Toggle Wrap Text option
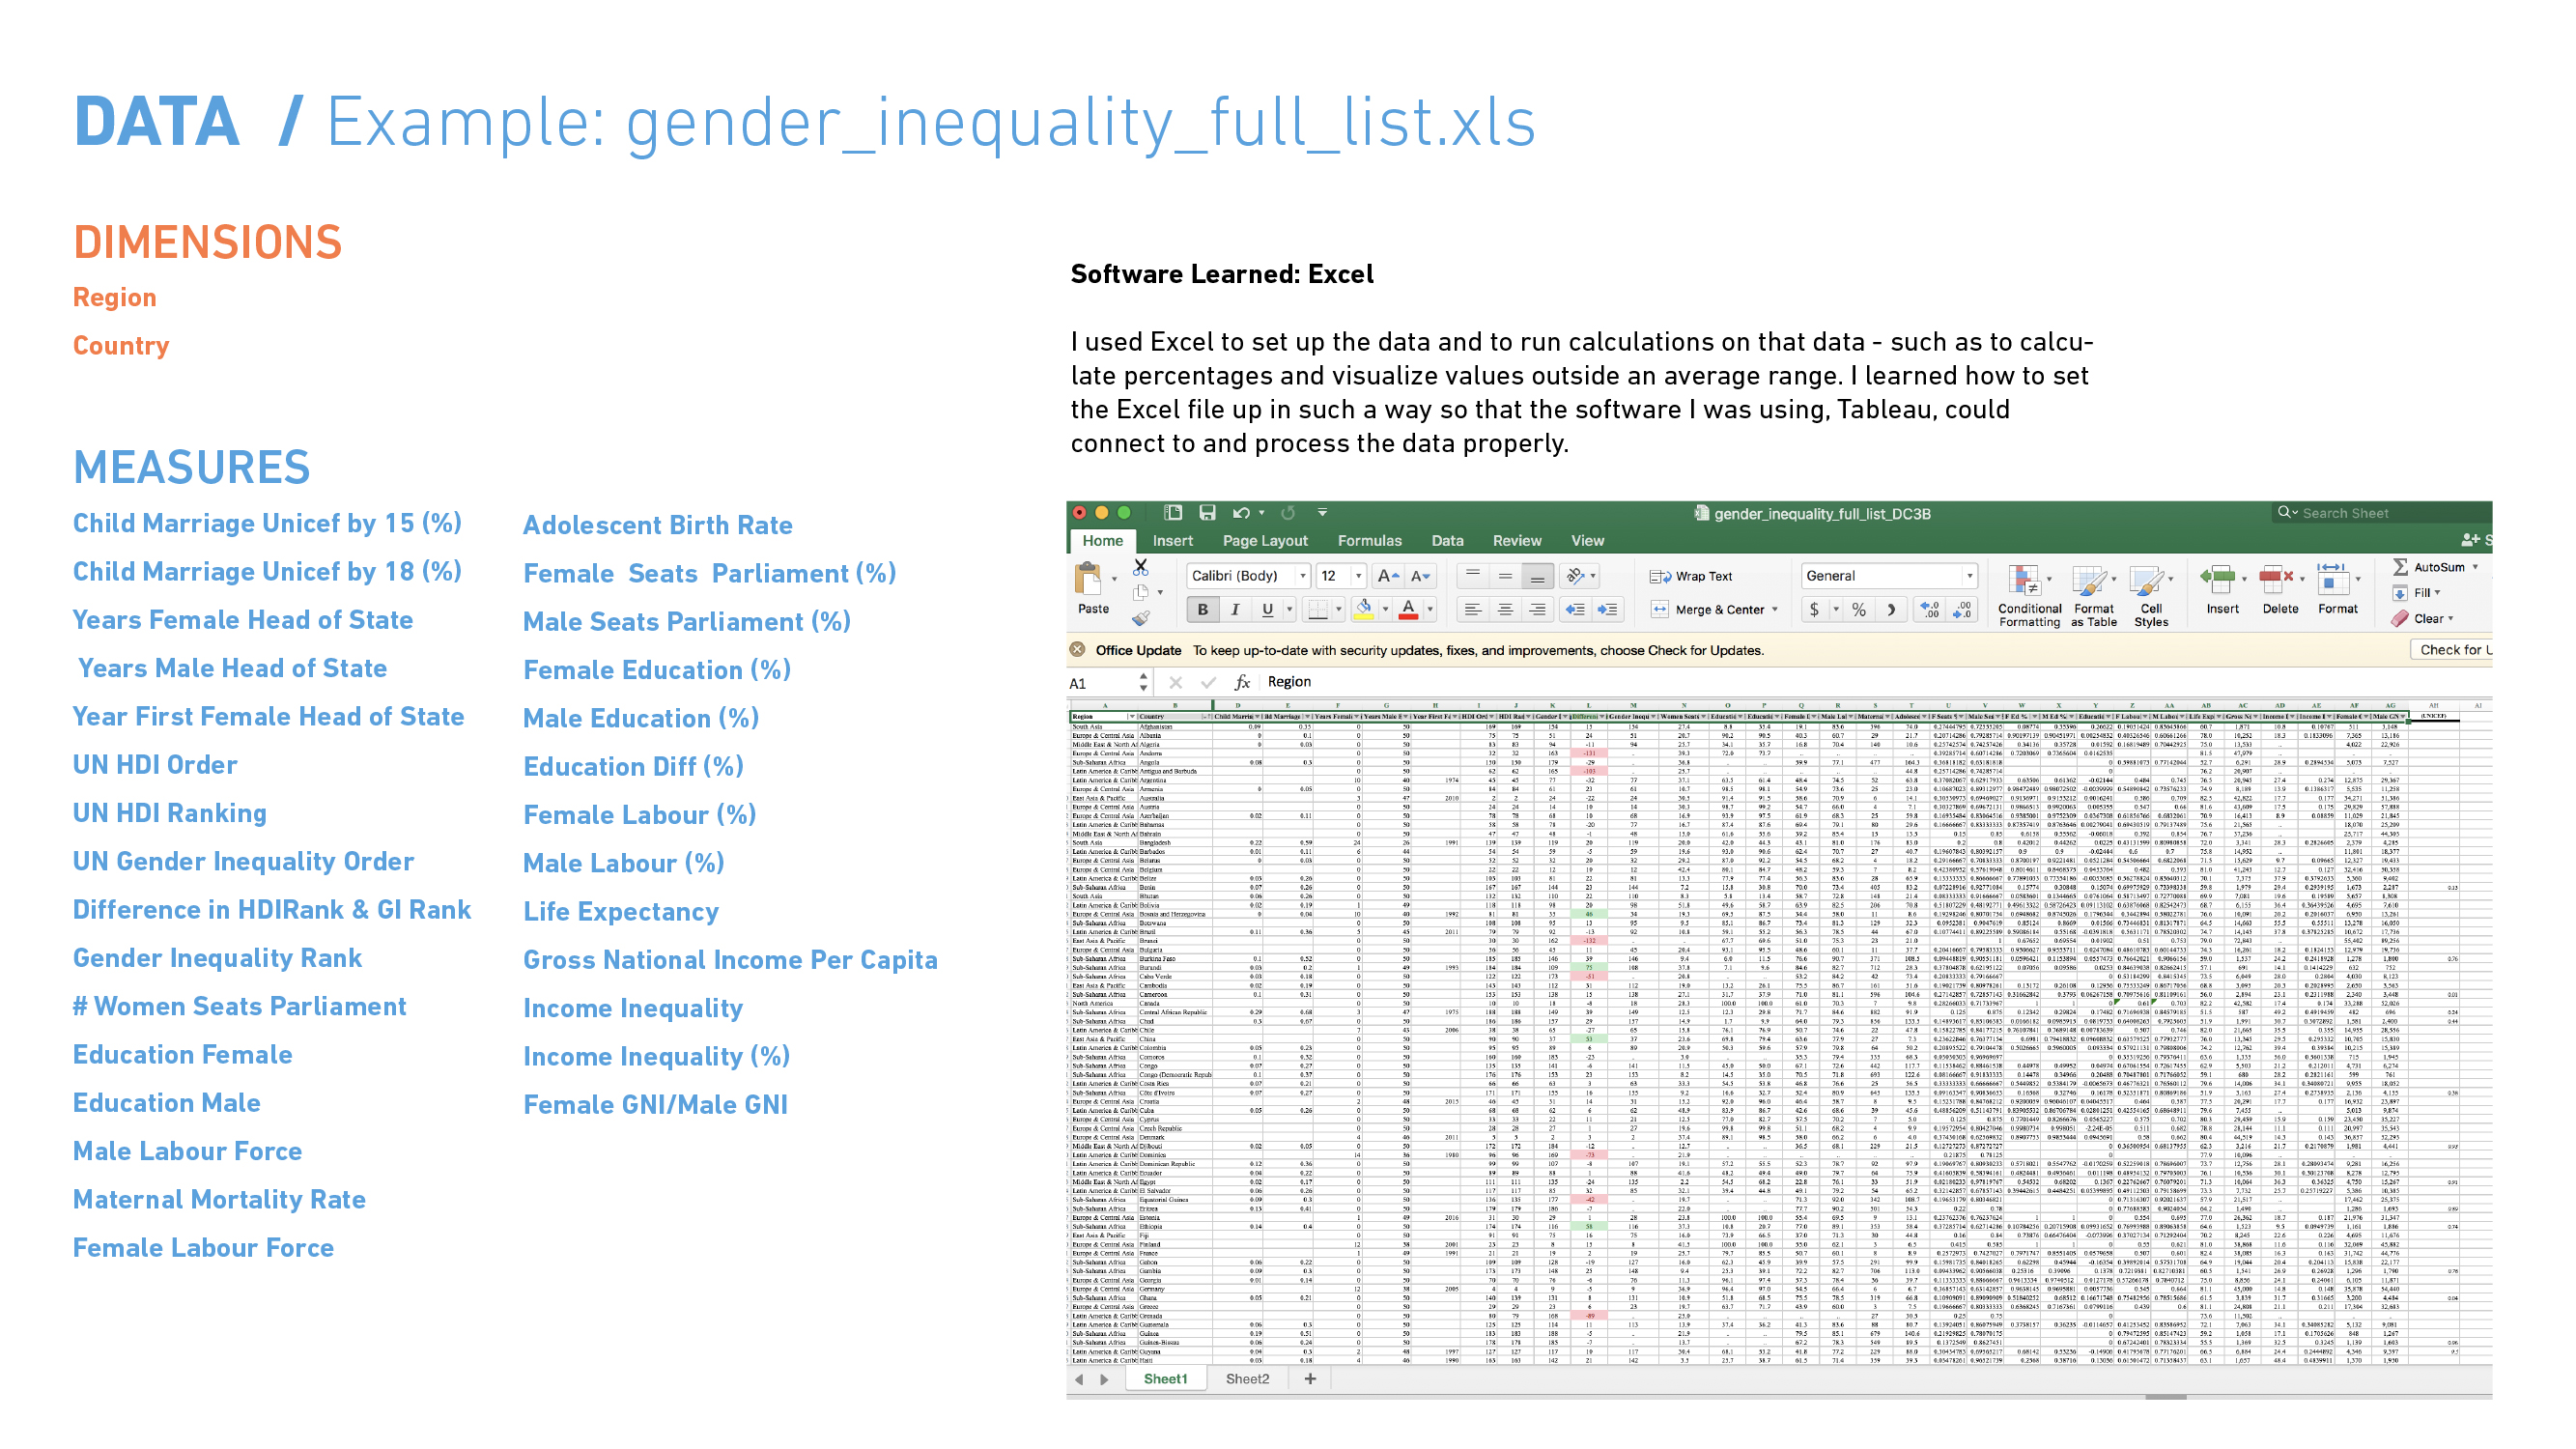This screenshot has width=2576, height=1449. [x=1692, y=576]
